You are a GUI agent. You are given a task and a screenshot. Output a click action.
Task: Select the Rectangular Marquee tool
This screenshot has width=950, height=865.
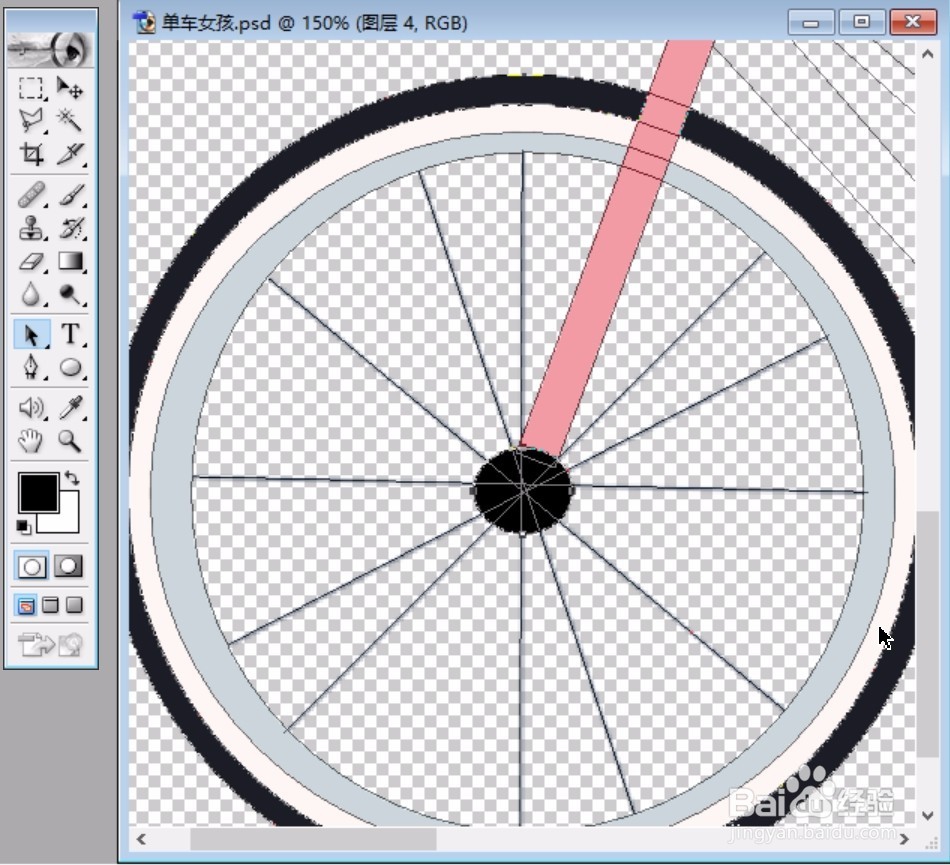(31, 88)
